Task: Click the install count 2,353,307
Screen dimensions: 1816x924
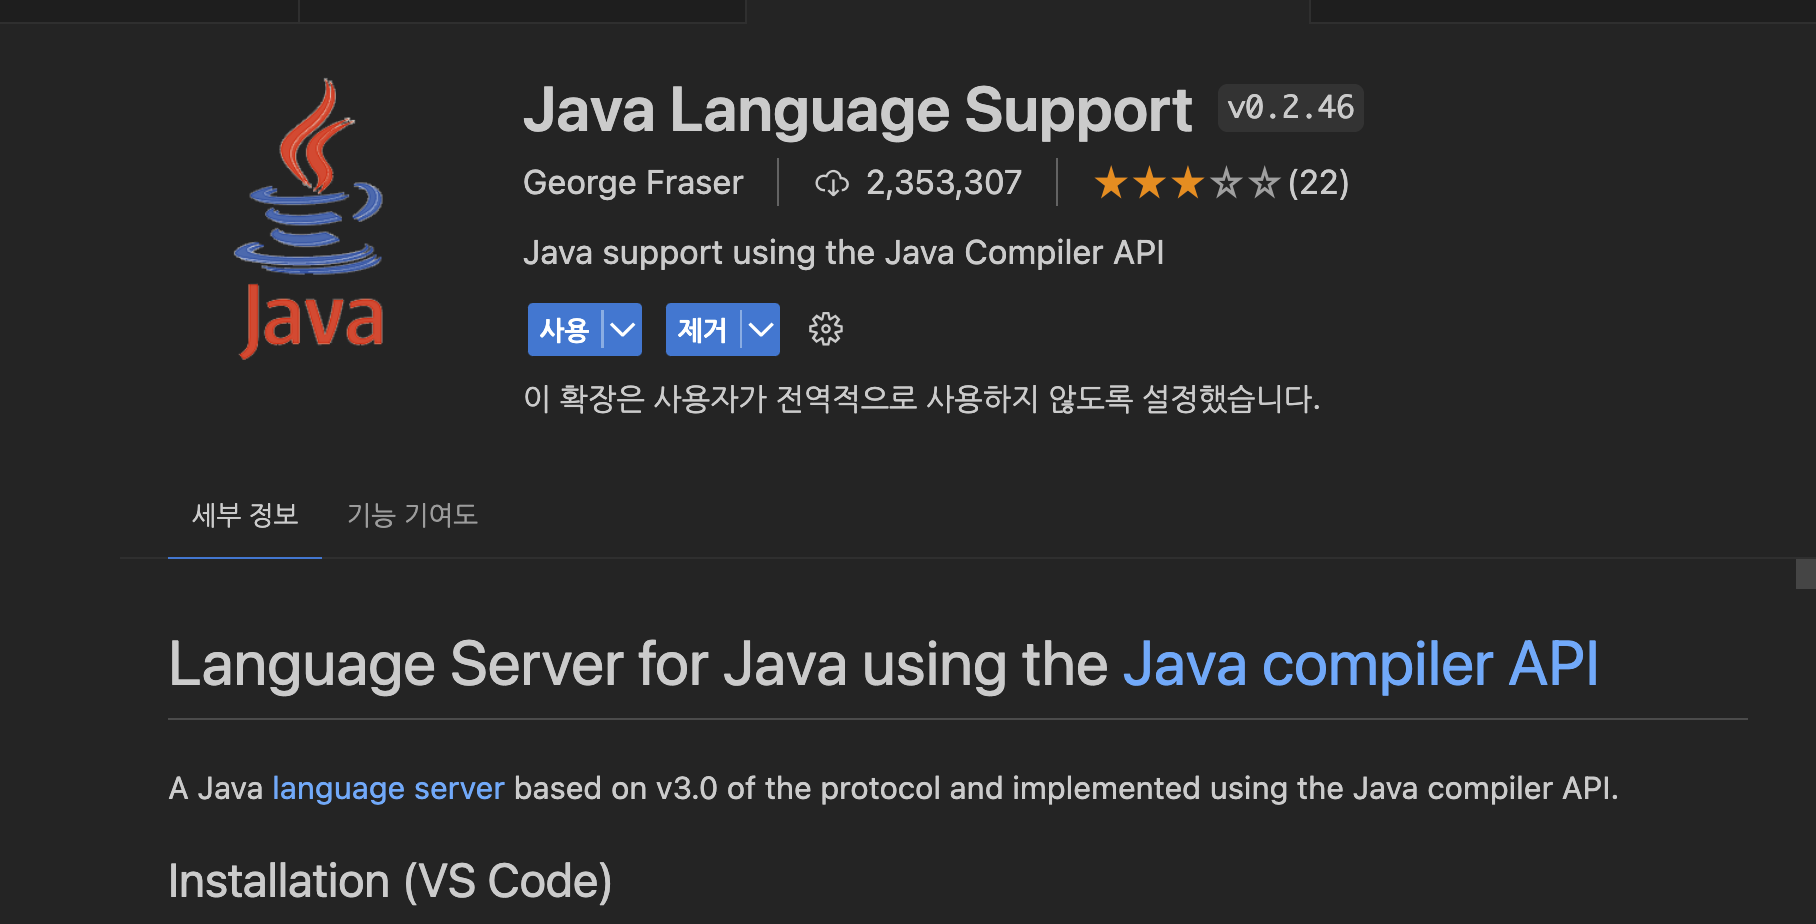Action: [944, 183]
